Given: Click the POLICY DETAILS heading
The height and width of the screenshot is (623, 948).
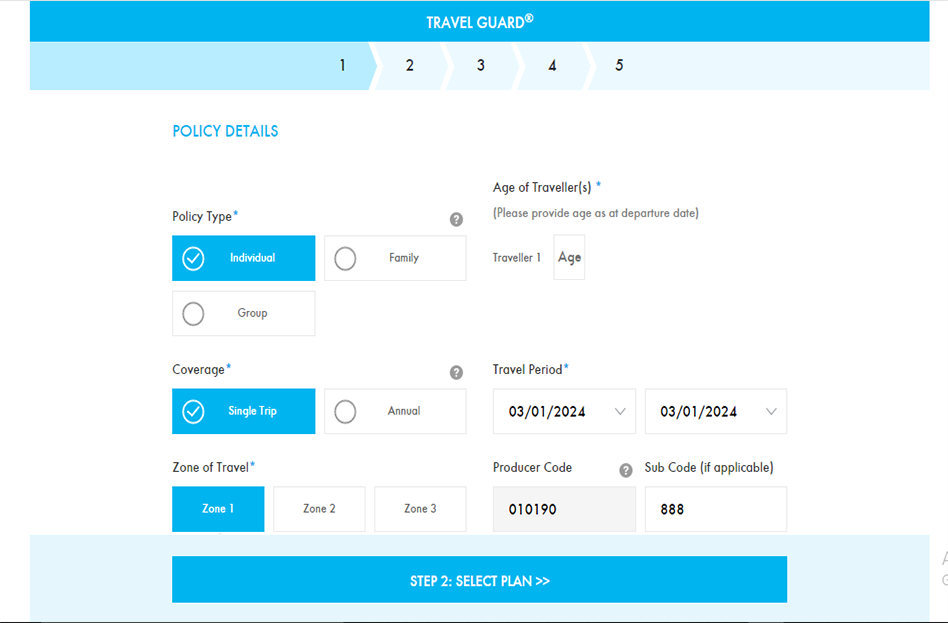Looking at the screenshot, I should [226, 131].
